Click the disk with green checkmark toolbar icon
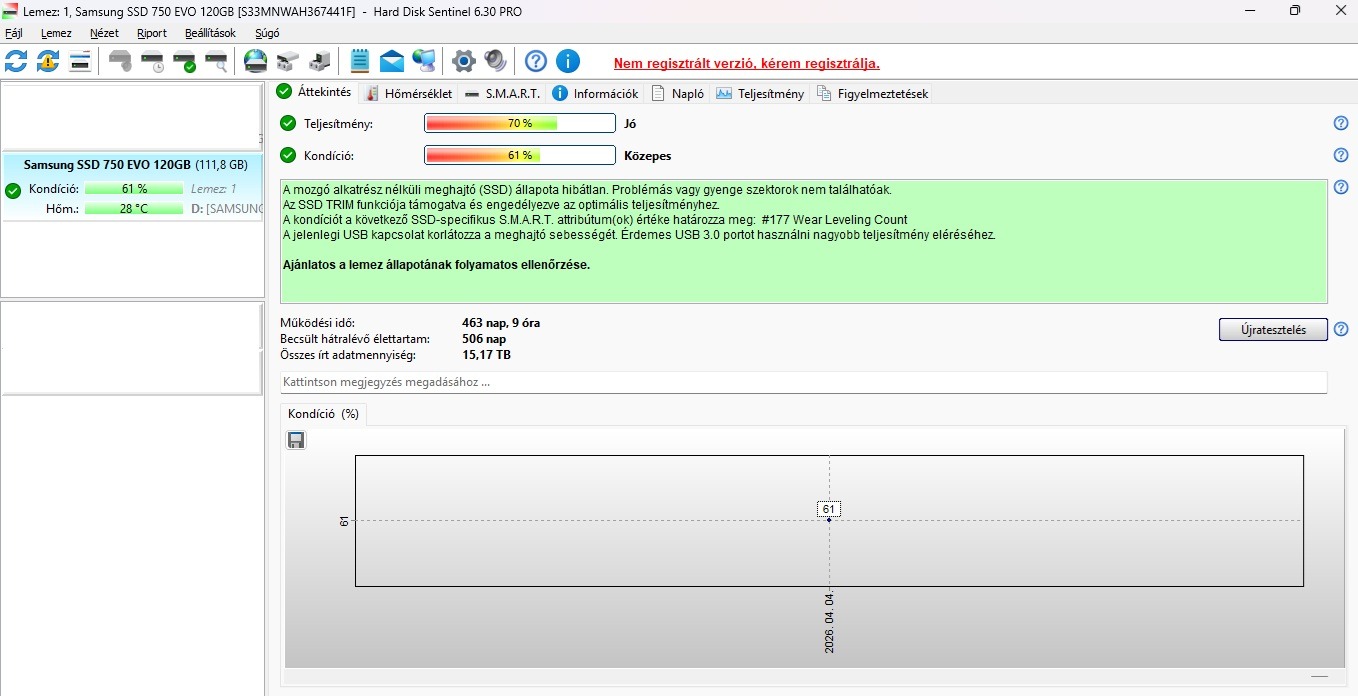This screenshot has height=696, width=1358. coord(184,61)
